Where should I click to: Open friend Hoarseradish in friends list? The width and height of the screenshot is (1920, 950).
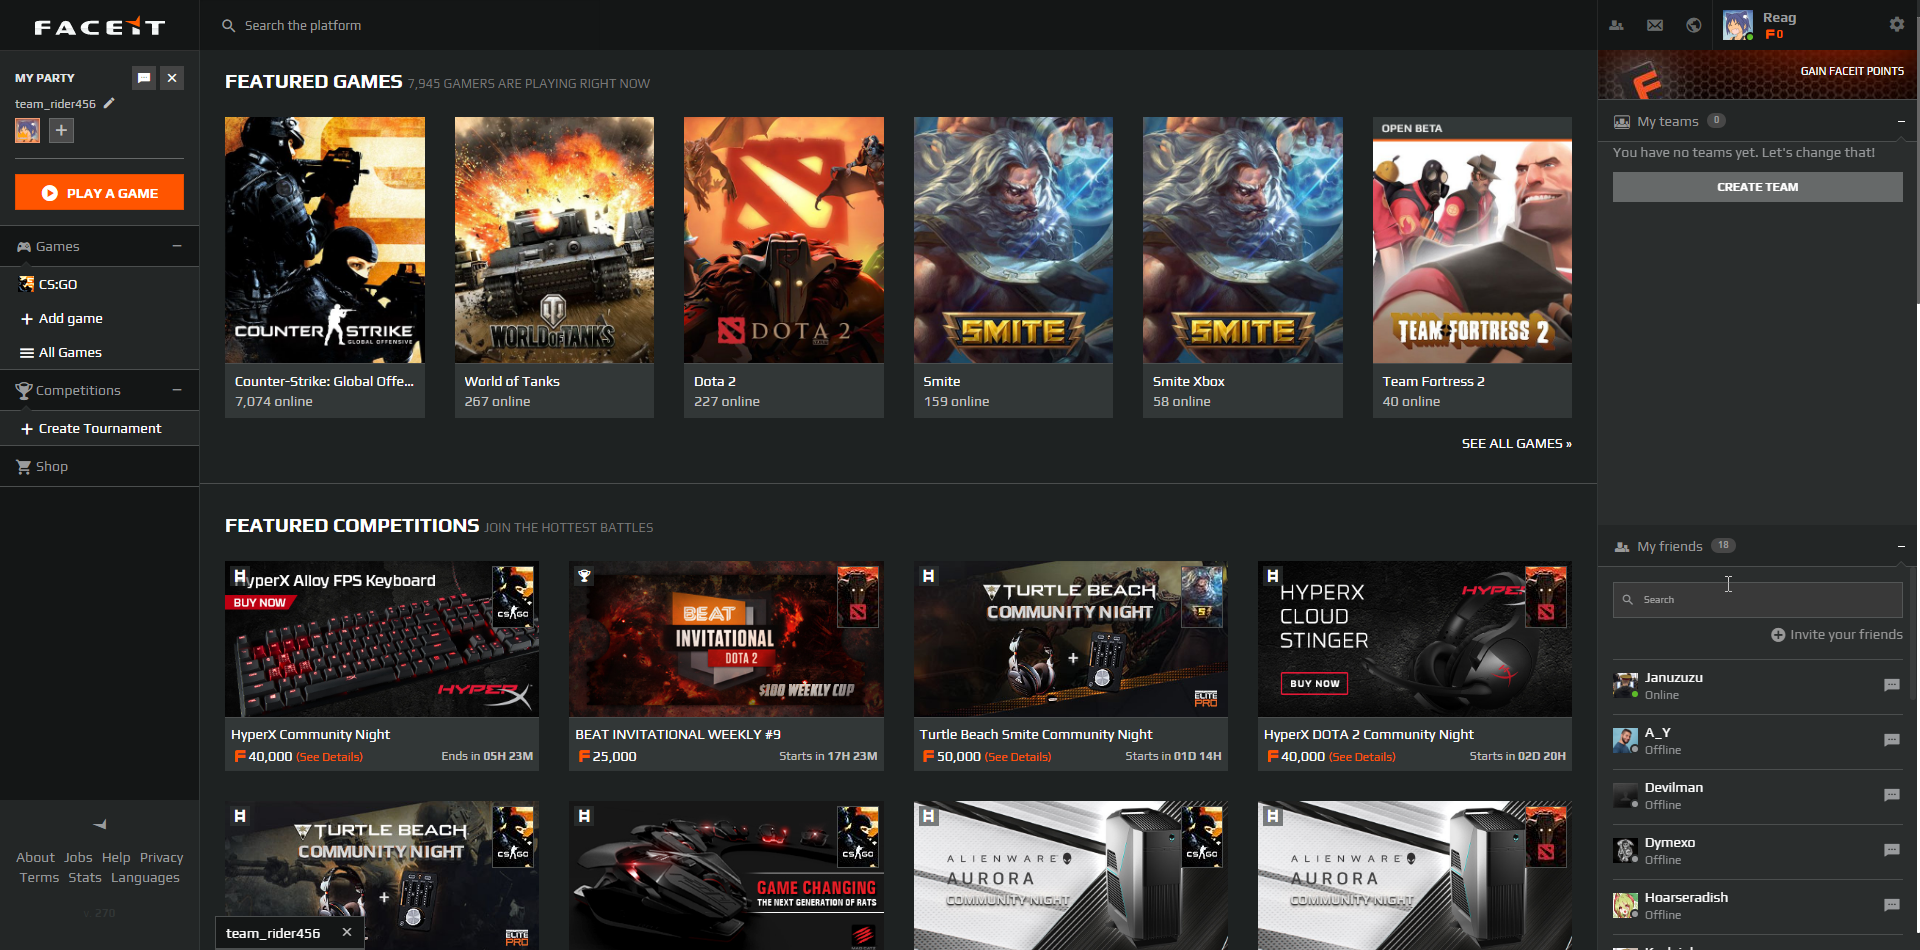click(x=1757, y=905)
